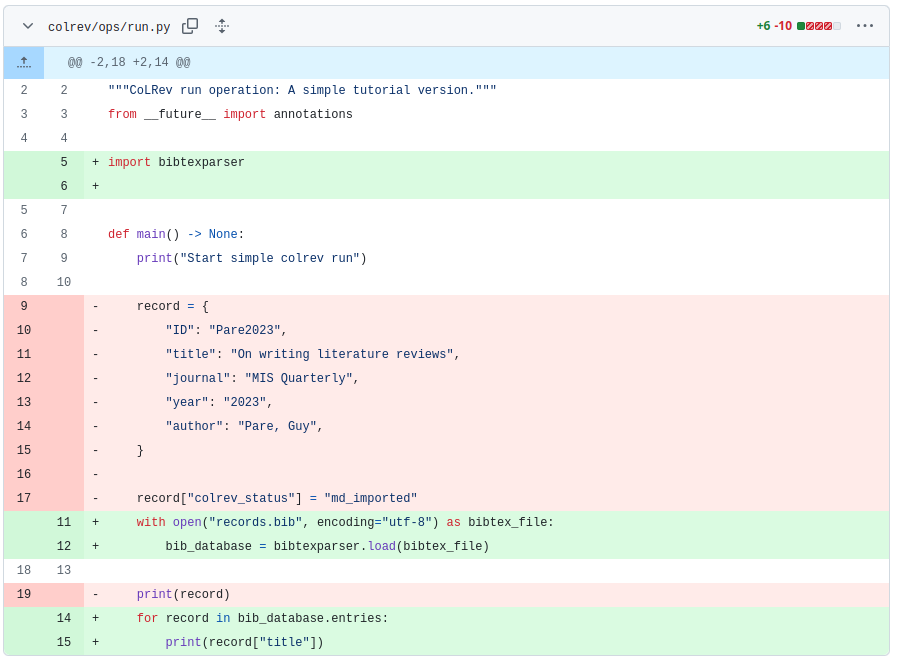Click old line number 17 colrev_status line
The height and width of the screenshot is (663, 898).
click(x=24, y=499)
